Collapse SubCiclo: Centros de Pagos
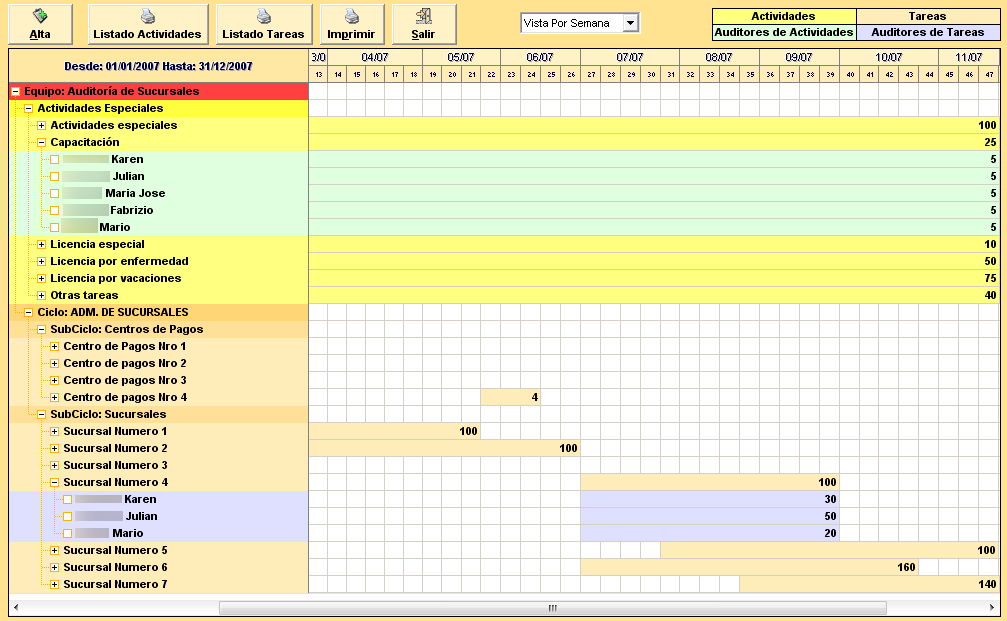Image resolution: width=1007 pixels, height=621 pixels. pos(41,329)
